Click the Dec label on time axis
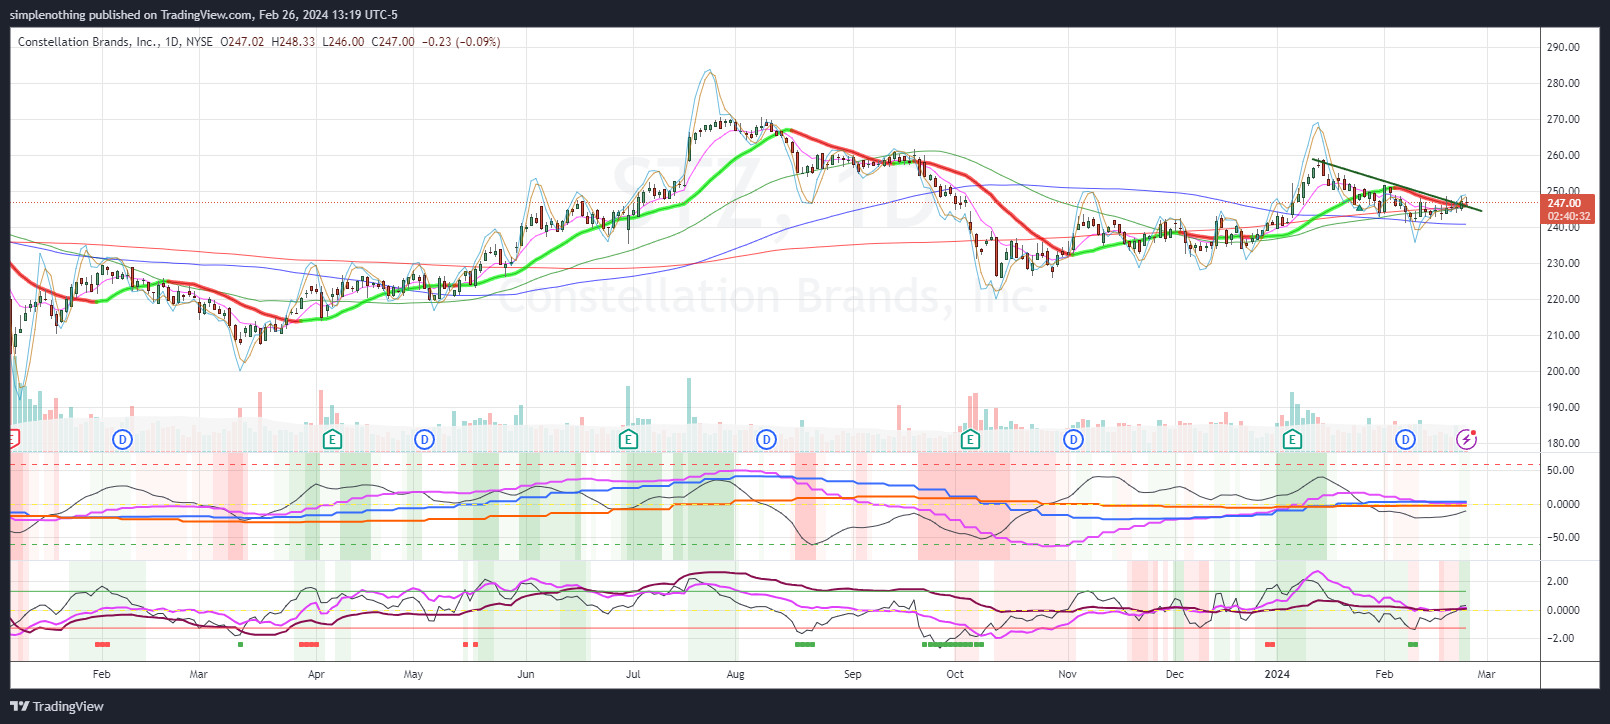The image size is (1610, 724). (1175, 674)
